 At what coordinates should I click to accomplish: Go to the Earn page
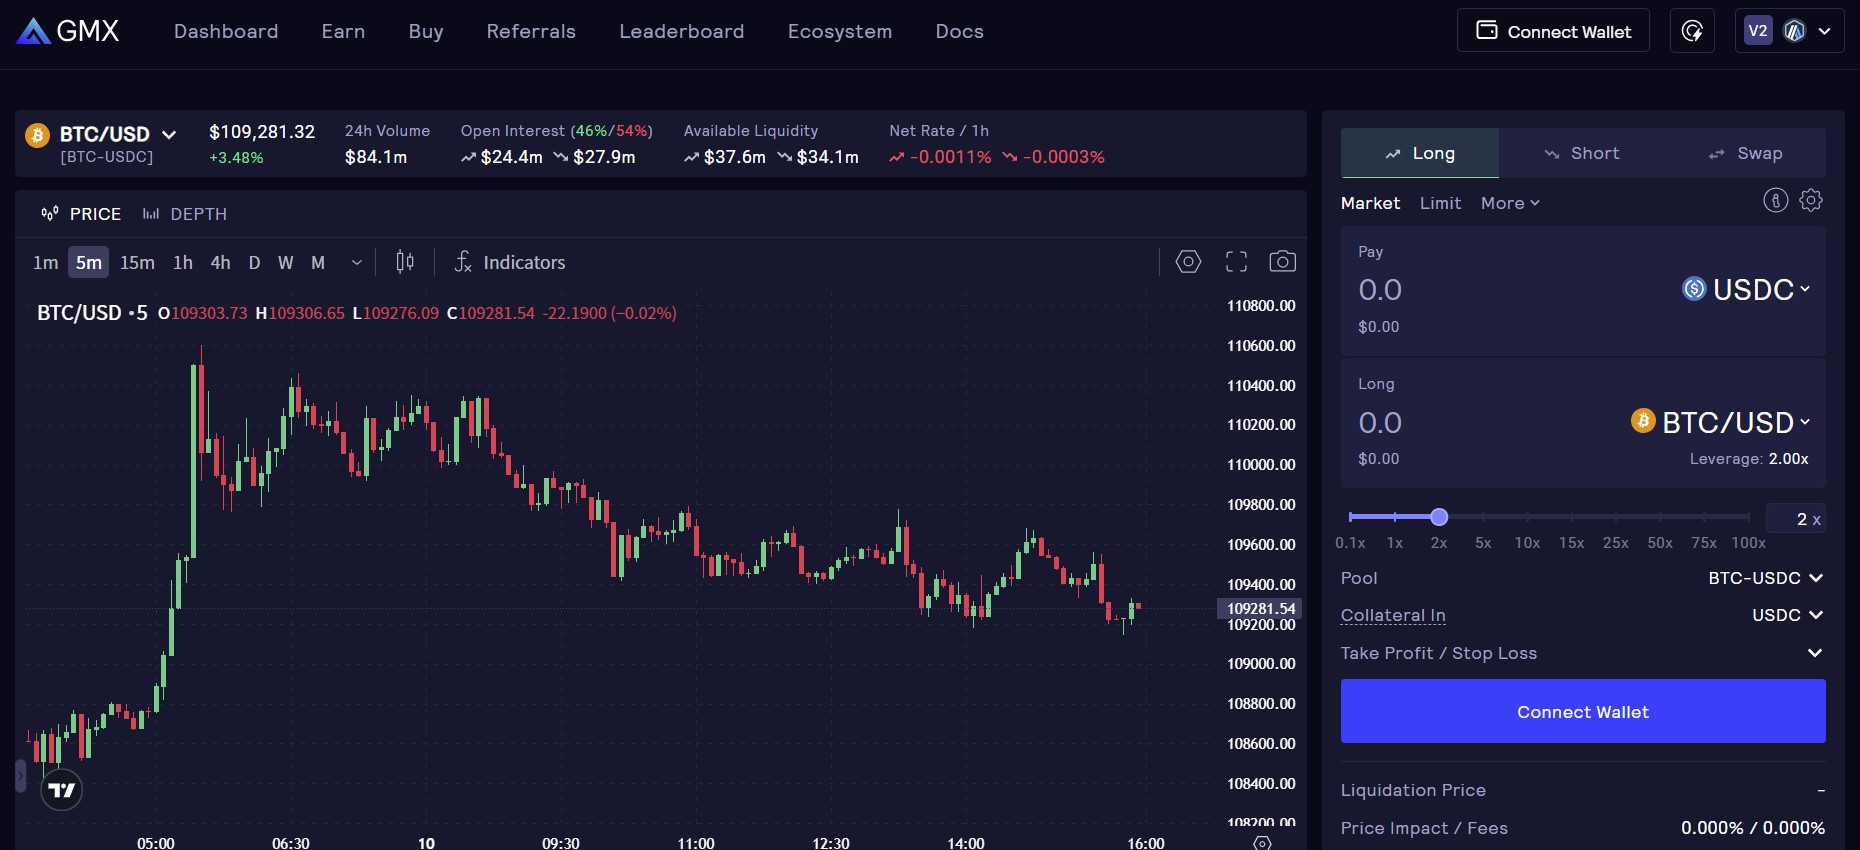pyautogui.click(x=343, y=31)
